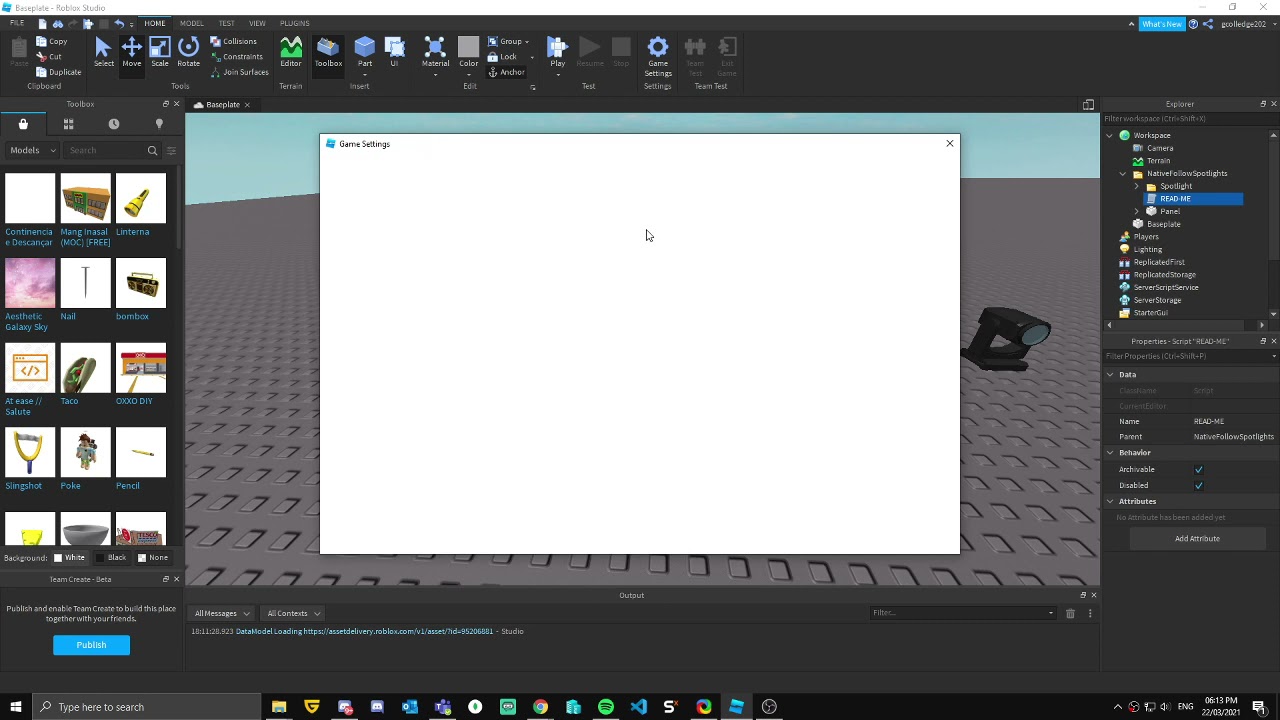Collapse the Workspace tree node
Screen dimensions: 1280x720
[1110, 136]
